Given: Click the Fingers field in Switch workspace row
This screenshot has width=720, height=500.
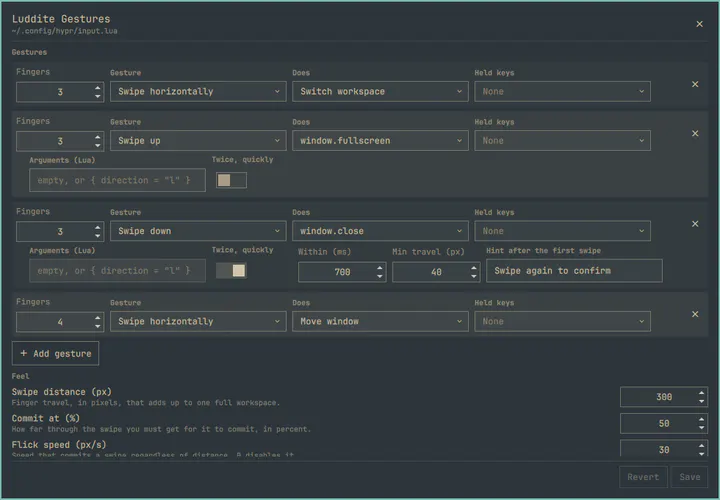Looking at the screenshot, I should click(x=60, y=92).
